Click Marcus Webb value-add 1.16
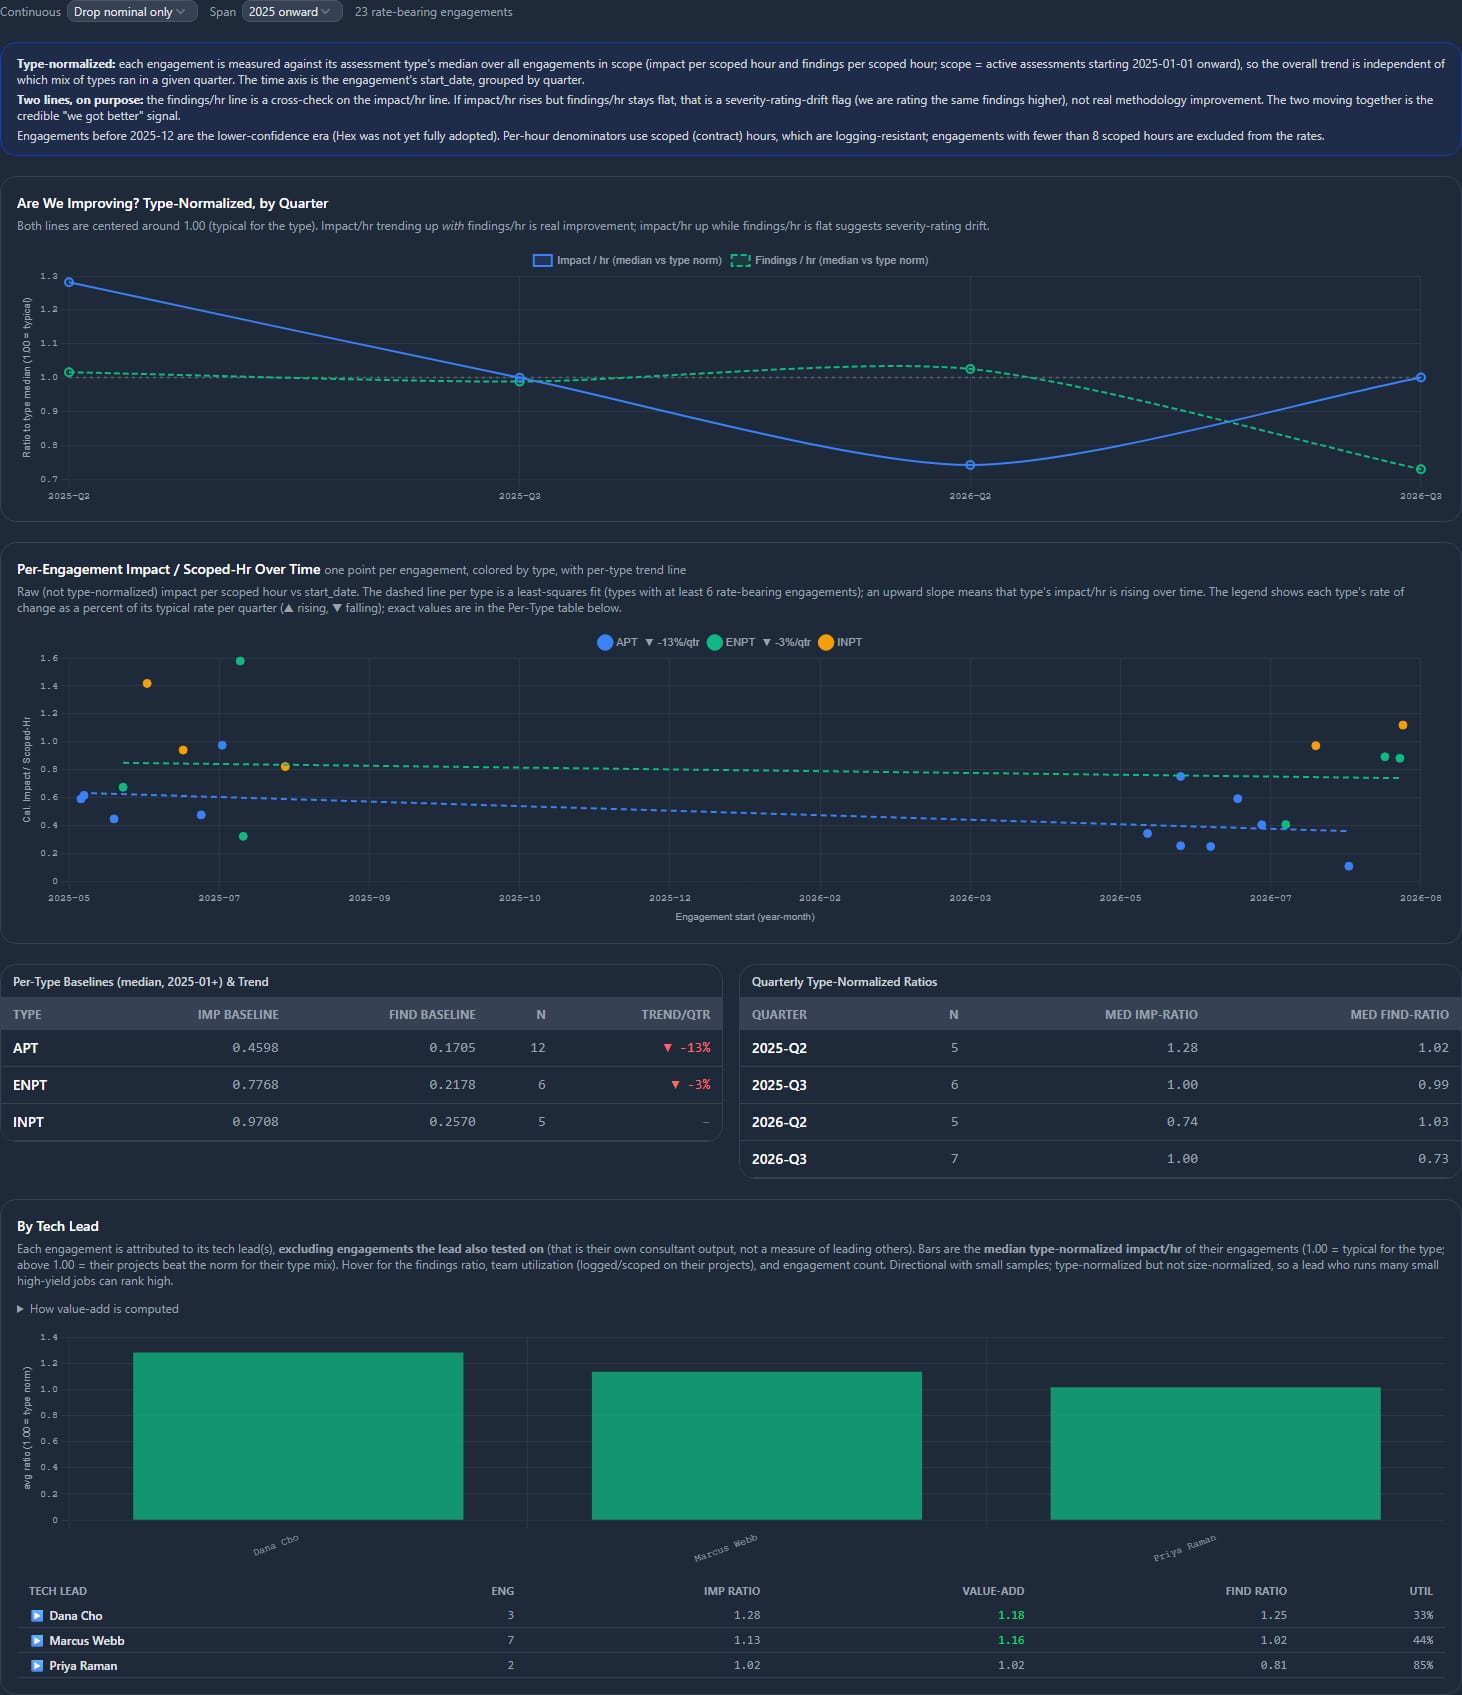Viewport: 1462px width, 1695px height. point(1011,1641)
